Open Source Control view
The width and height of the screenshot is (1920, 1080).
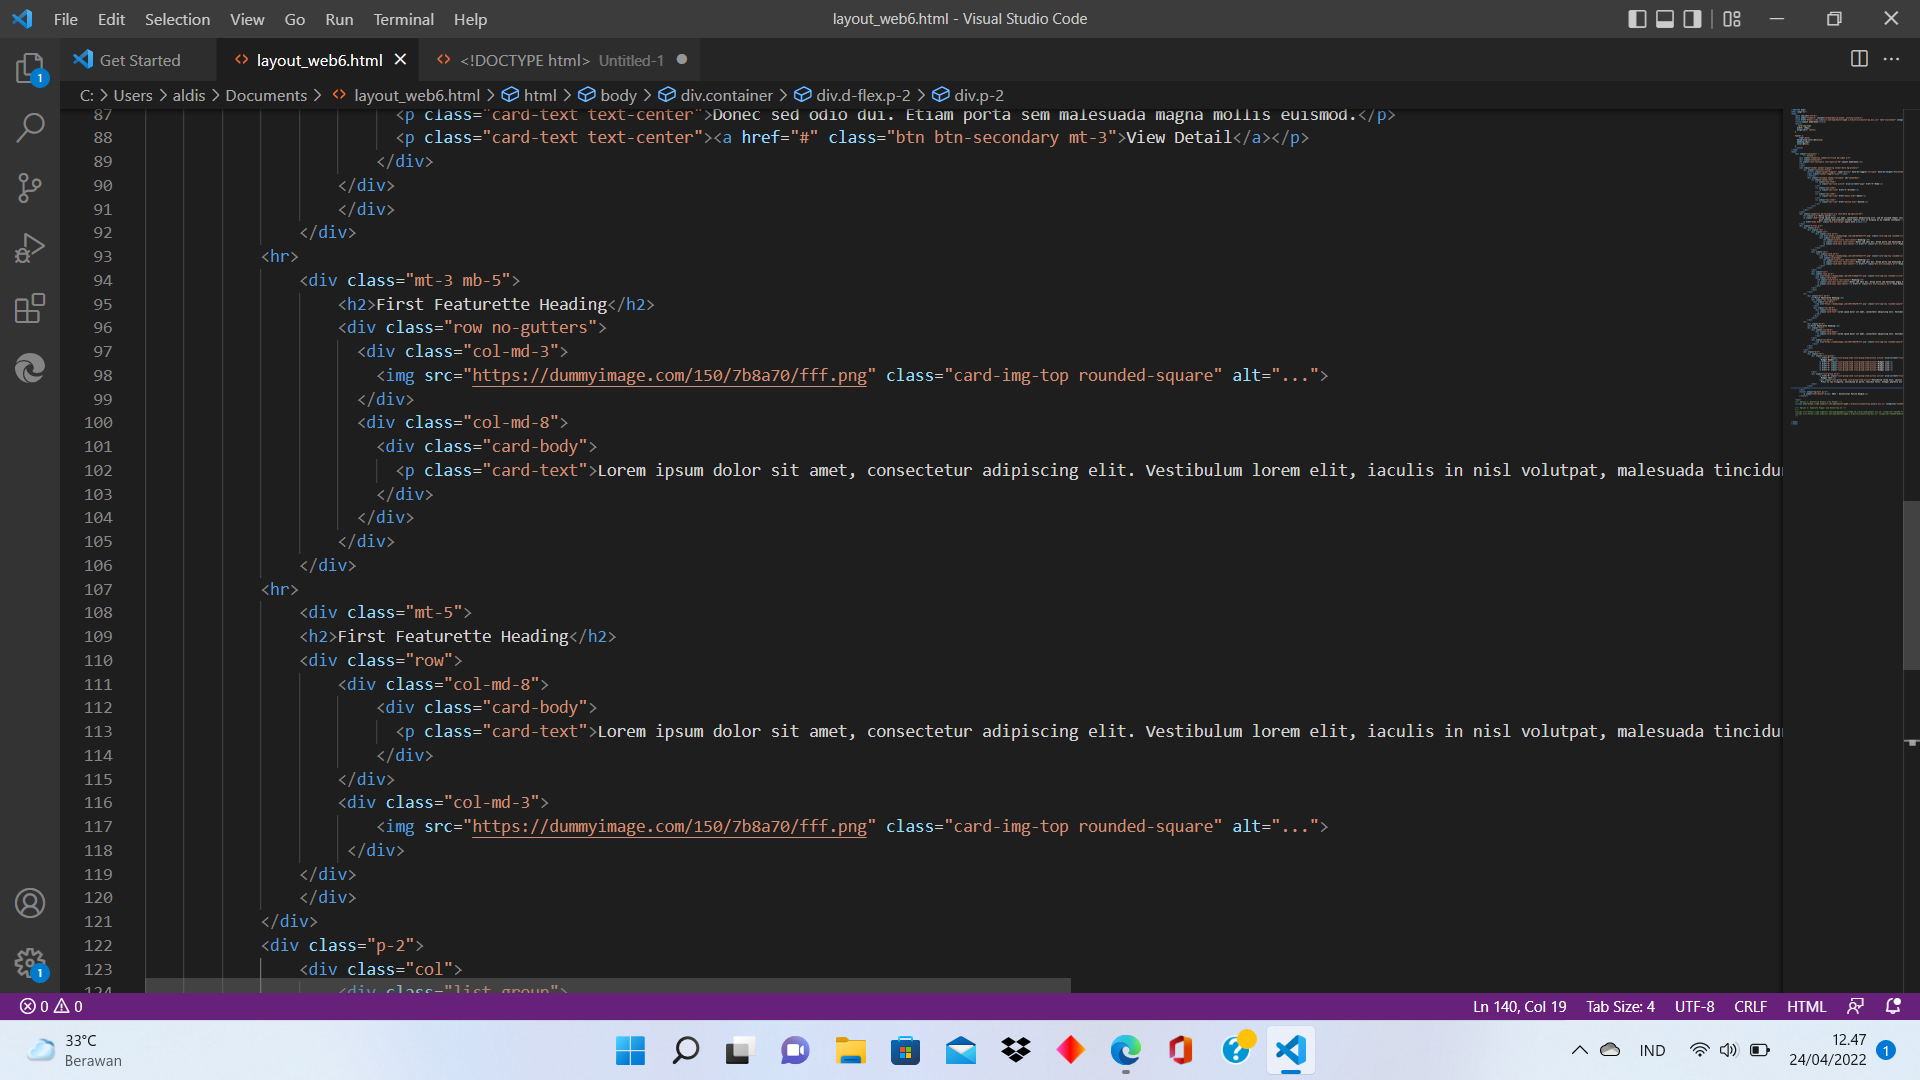[30, 187]
